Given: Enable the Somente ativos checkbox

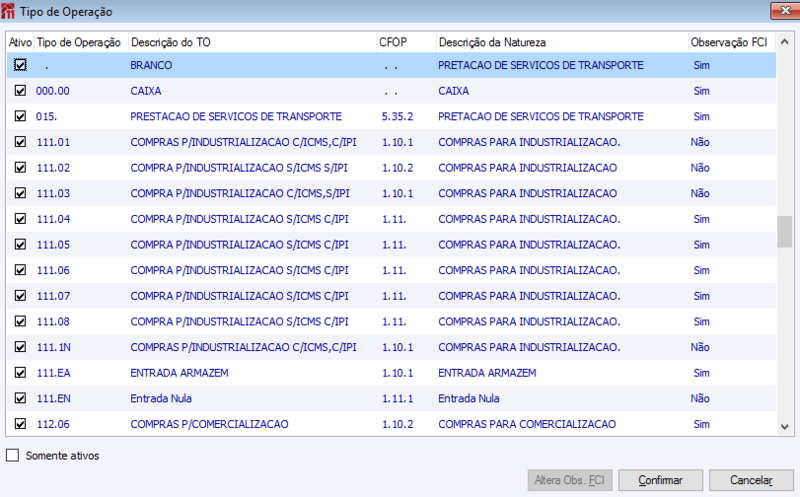Looking at the screenshot, I should (13, 455).
